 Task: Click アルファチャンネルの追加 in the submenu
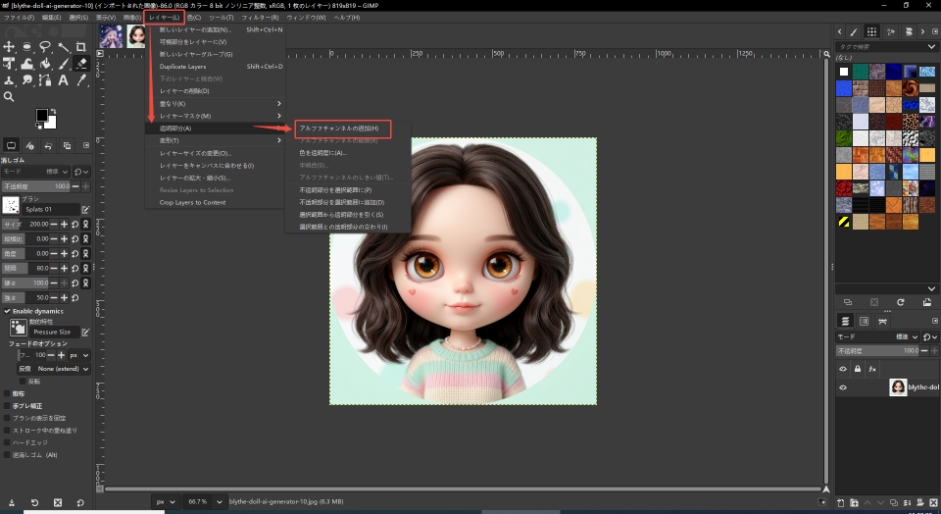pyautogui.click(x=338, y=128)
